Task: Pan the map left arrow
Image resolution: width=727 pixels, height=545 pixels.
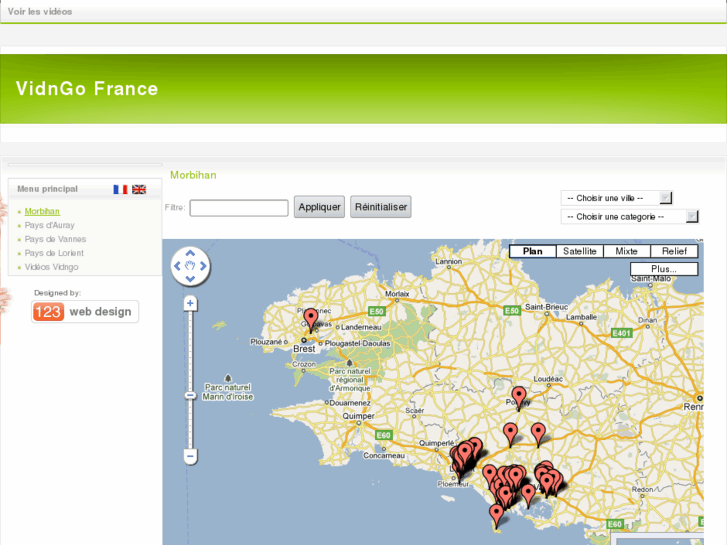Action: click(177, 266)
